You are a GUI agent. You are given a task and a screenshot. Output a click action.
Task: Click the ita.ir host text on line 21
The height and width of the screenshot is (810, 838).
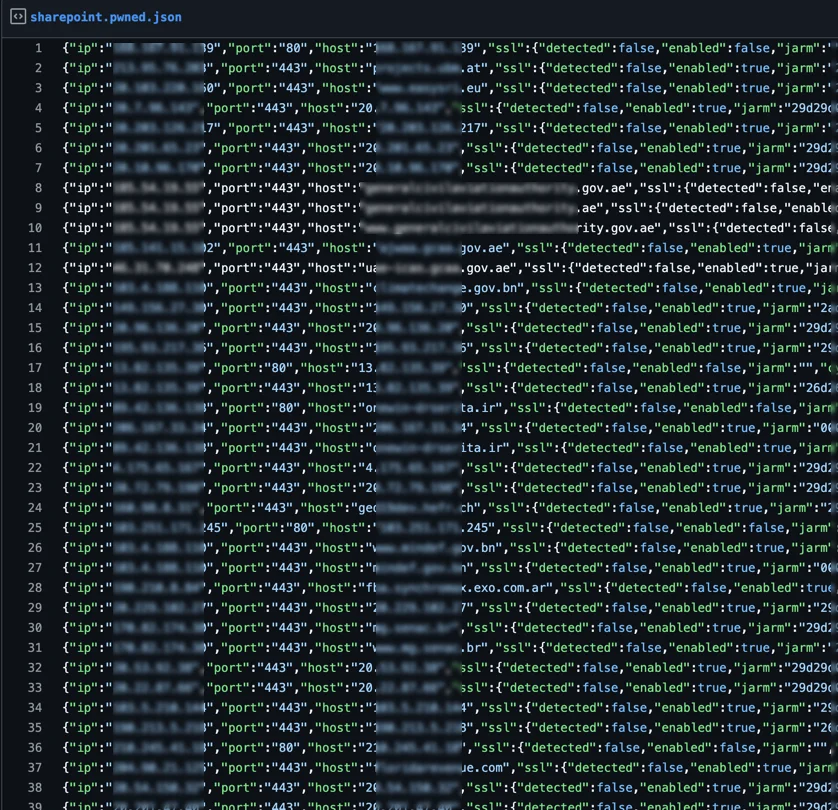[x=482, y=448]
